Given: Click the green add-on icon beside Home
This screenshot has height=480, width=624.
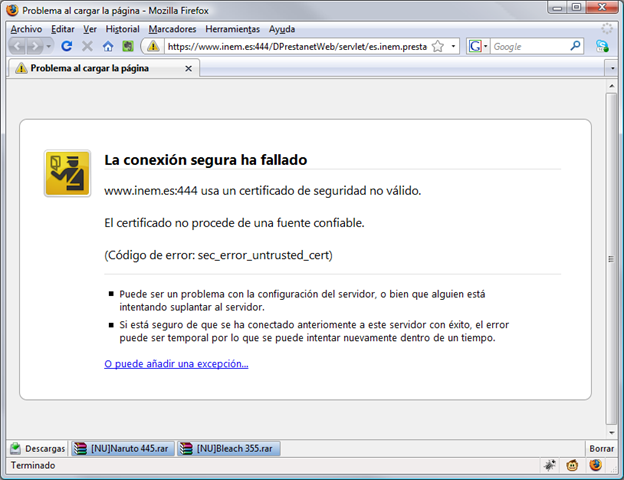Looking at the screenshot, I should tap(128, 47).
